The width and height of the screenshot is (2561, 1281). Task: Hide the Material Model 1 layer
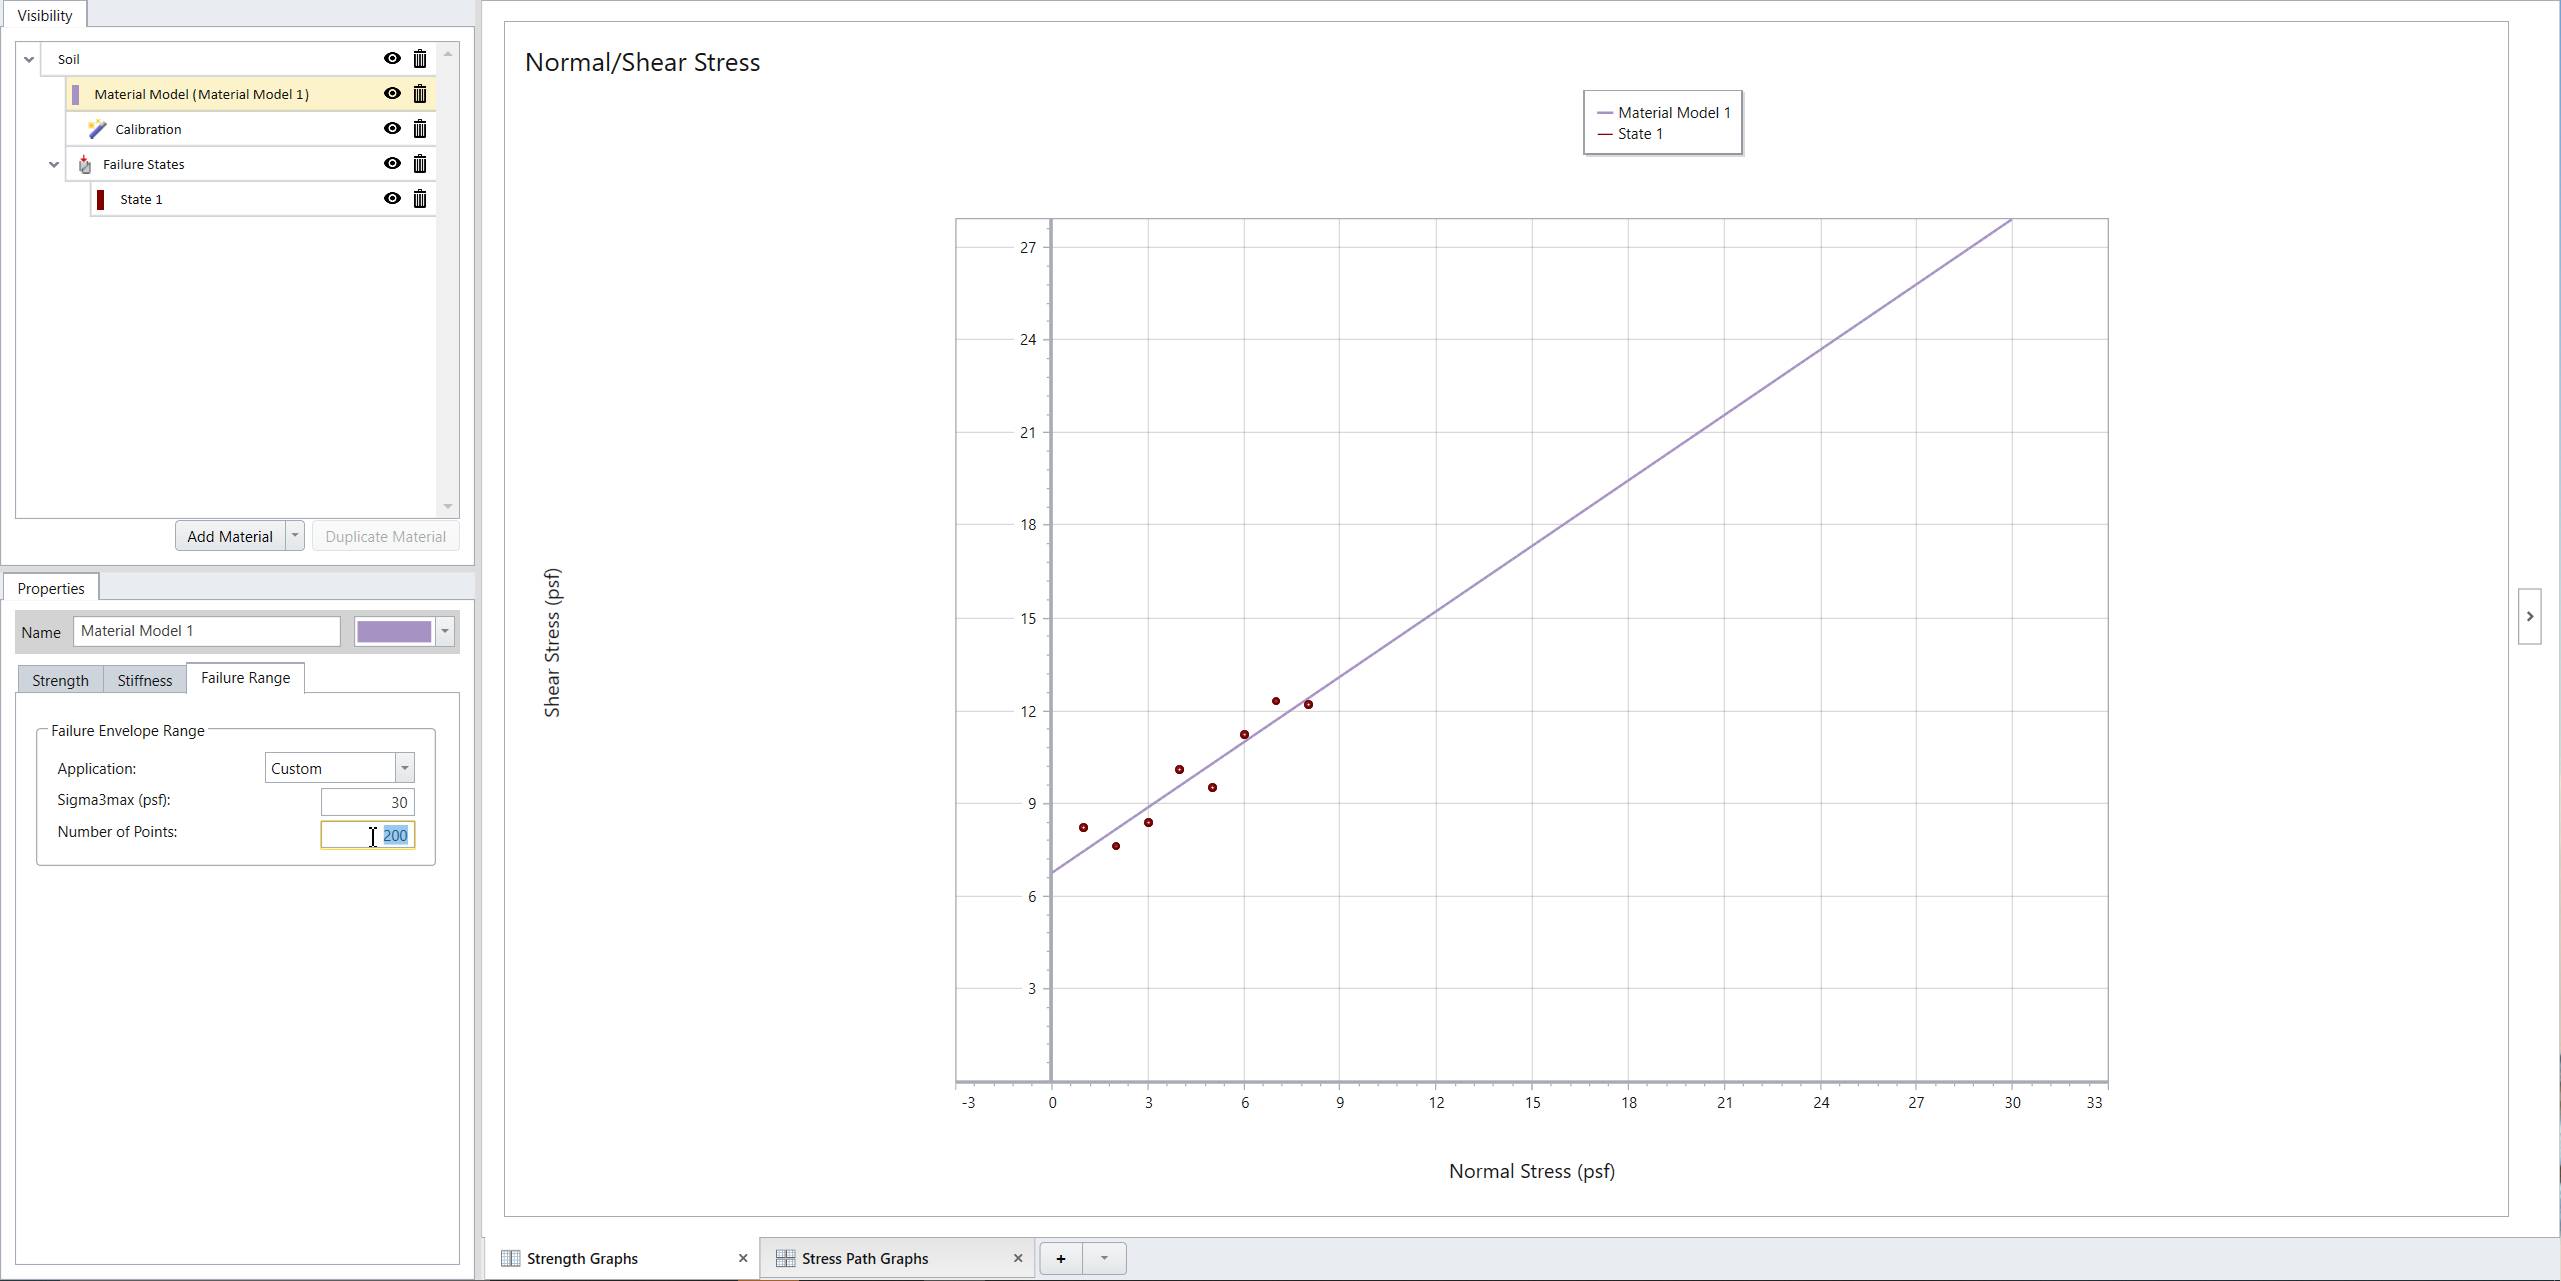click(392, 93)
